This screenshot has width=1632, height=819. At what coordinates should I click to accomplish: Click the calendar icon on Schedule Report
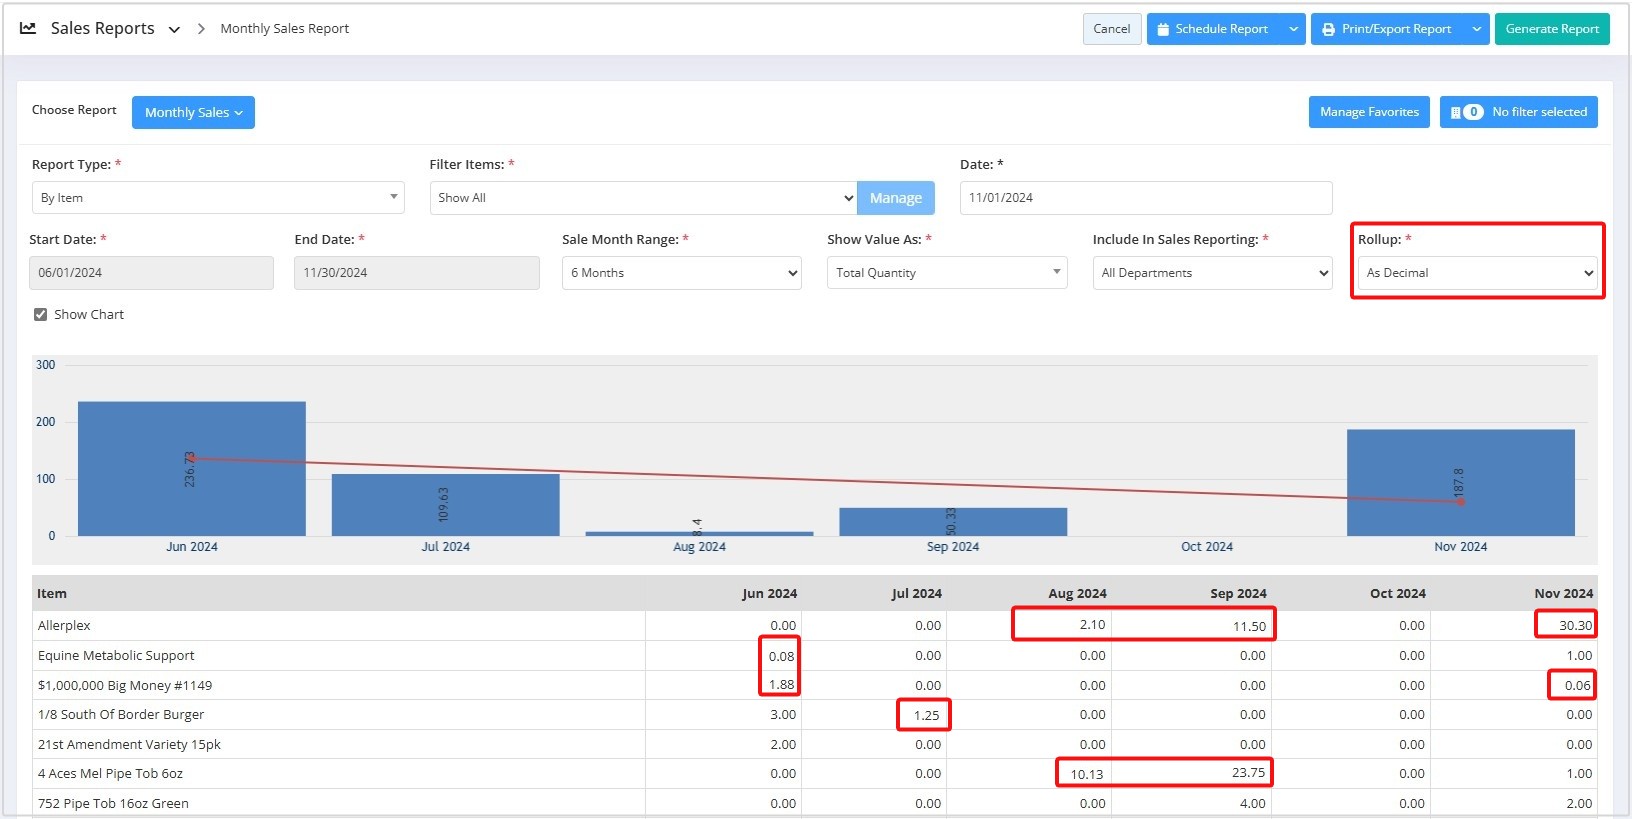tap(1163, 29)
